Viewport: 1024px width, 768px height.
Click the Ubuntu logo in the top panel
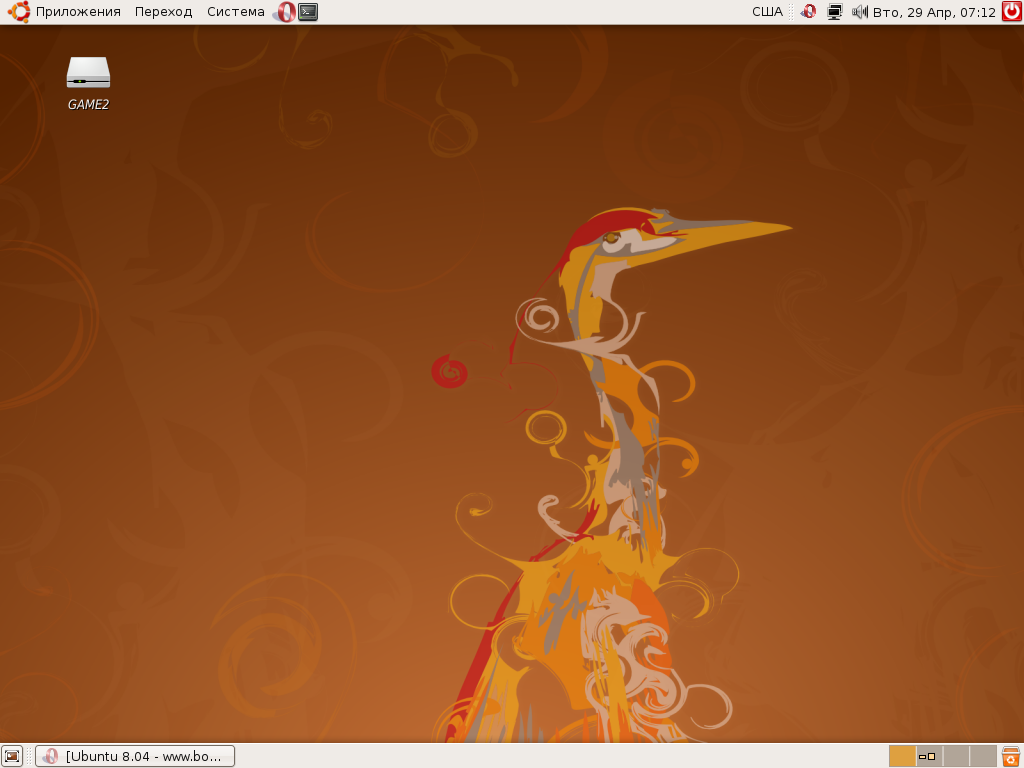[19, 12]
